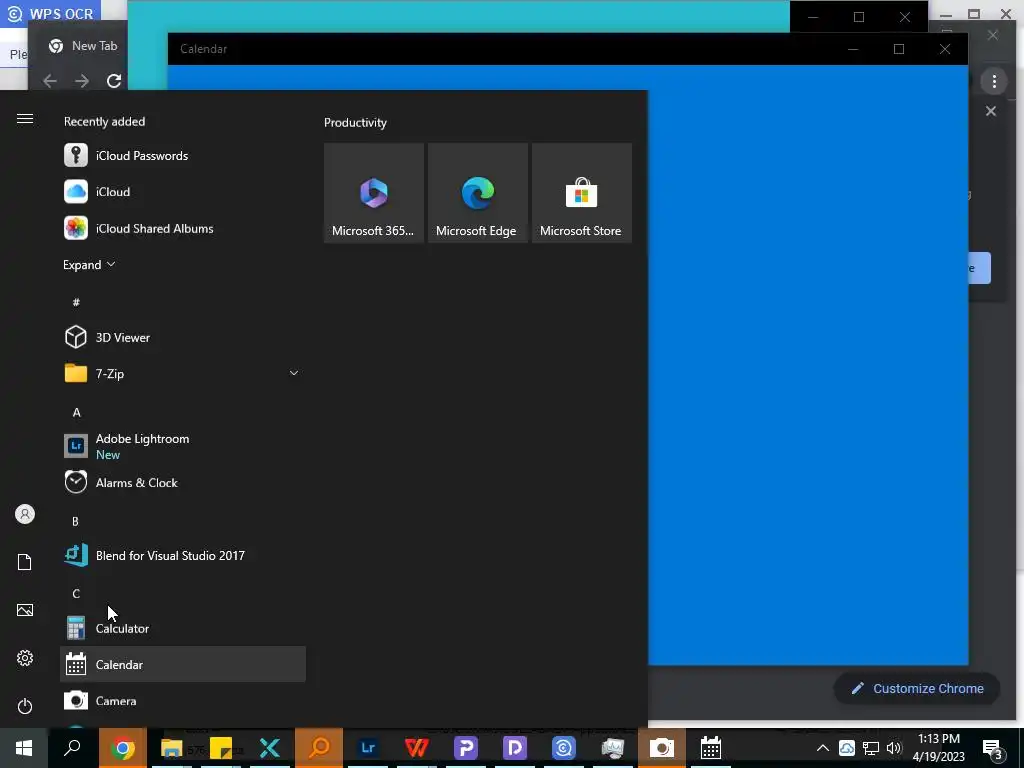This screenshot has height=768, width=1024.
Task: Open iCloud Passwords from Recently added
Action: point(183,155)
